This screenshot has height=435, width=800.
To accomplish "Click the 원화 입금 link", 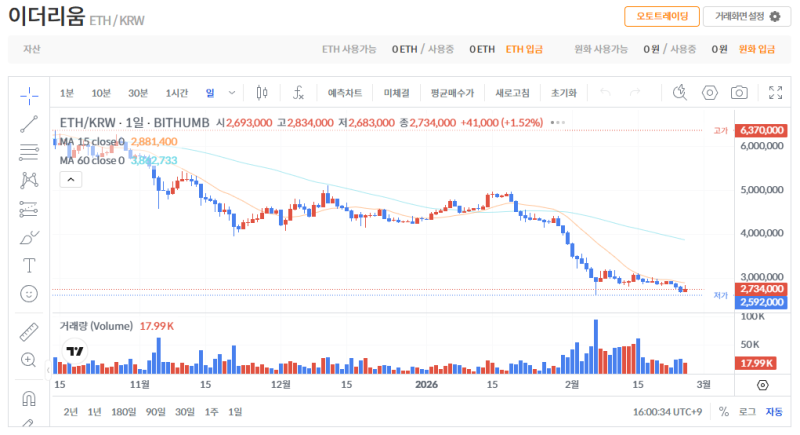I will [x=757, y=49].
